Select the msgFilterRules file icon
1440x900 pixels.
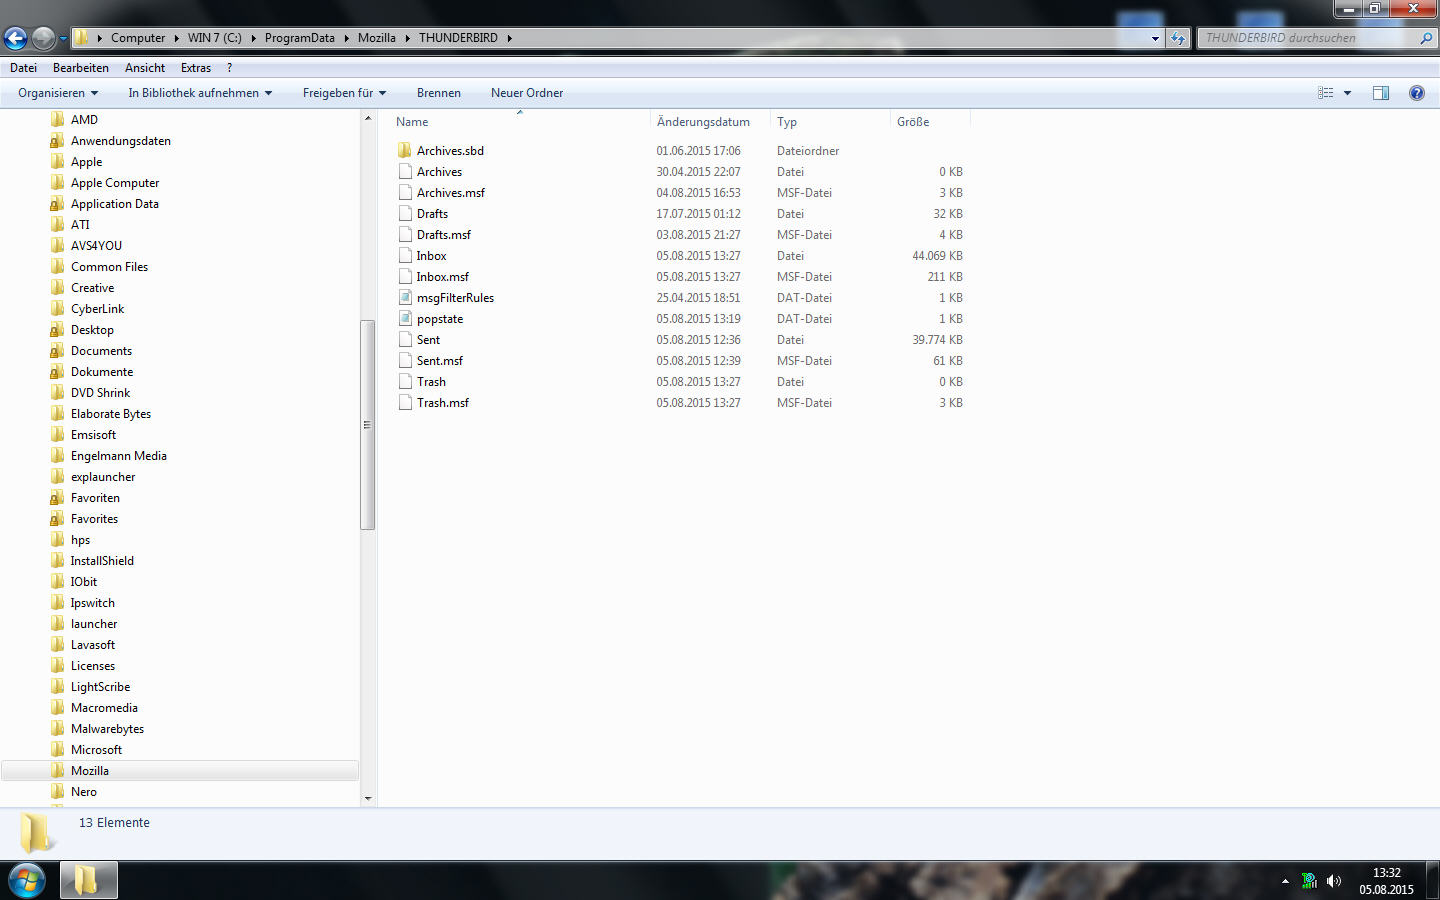[405, 297]
